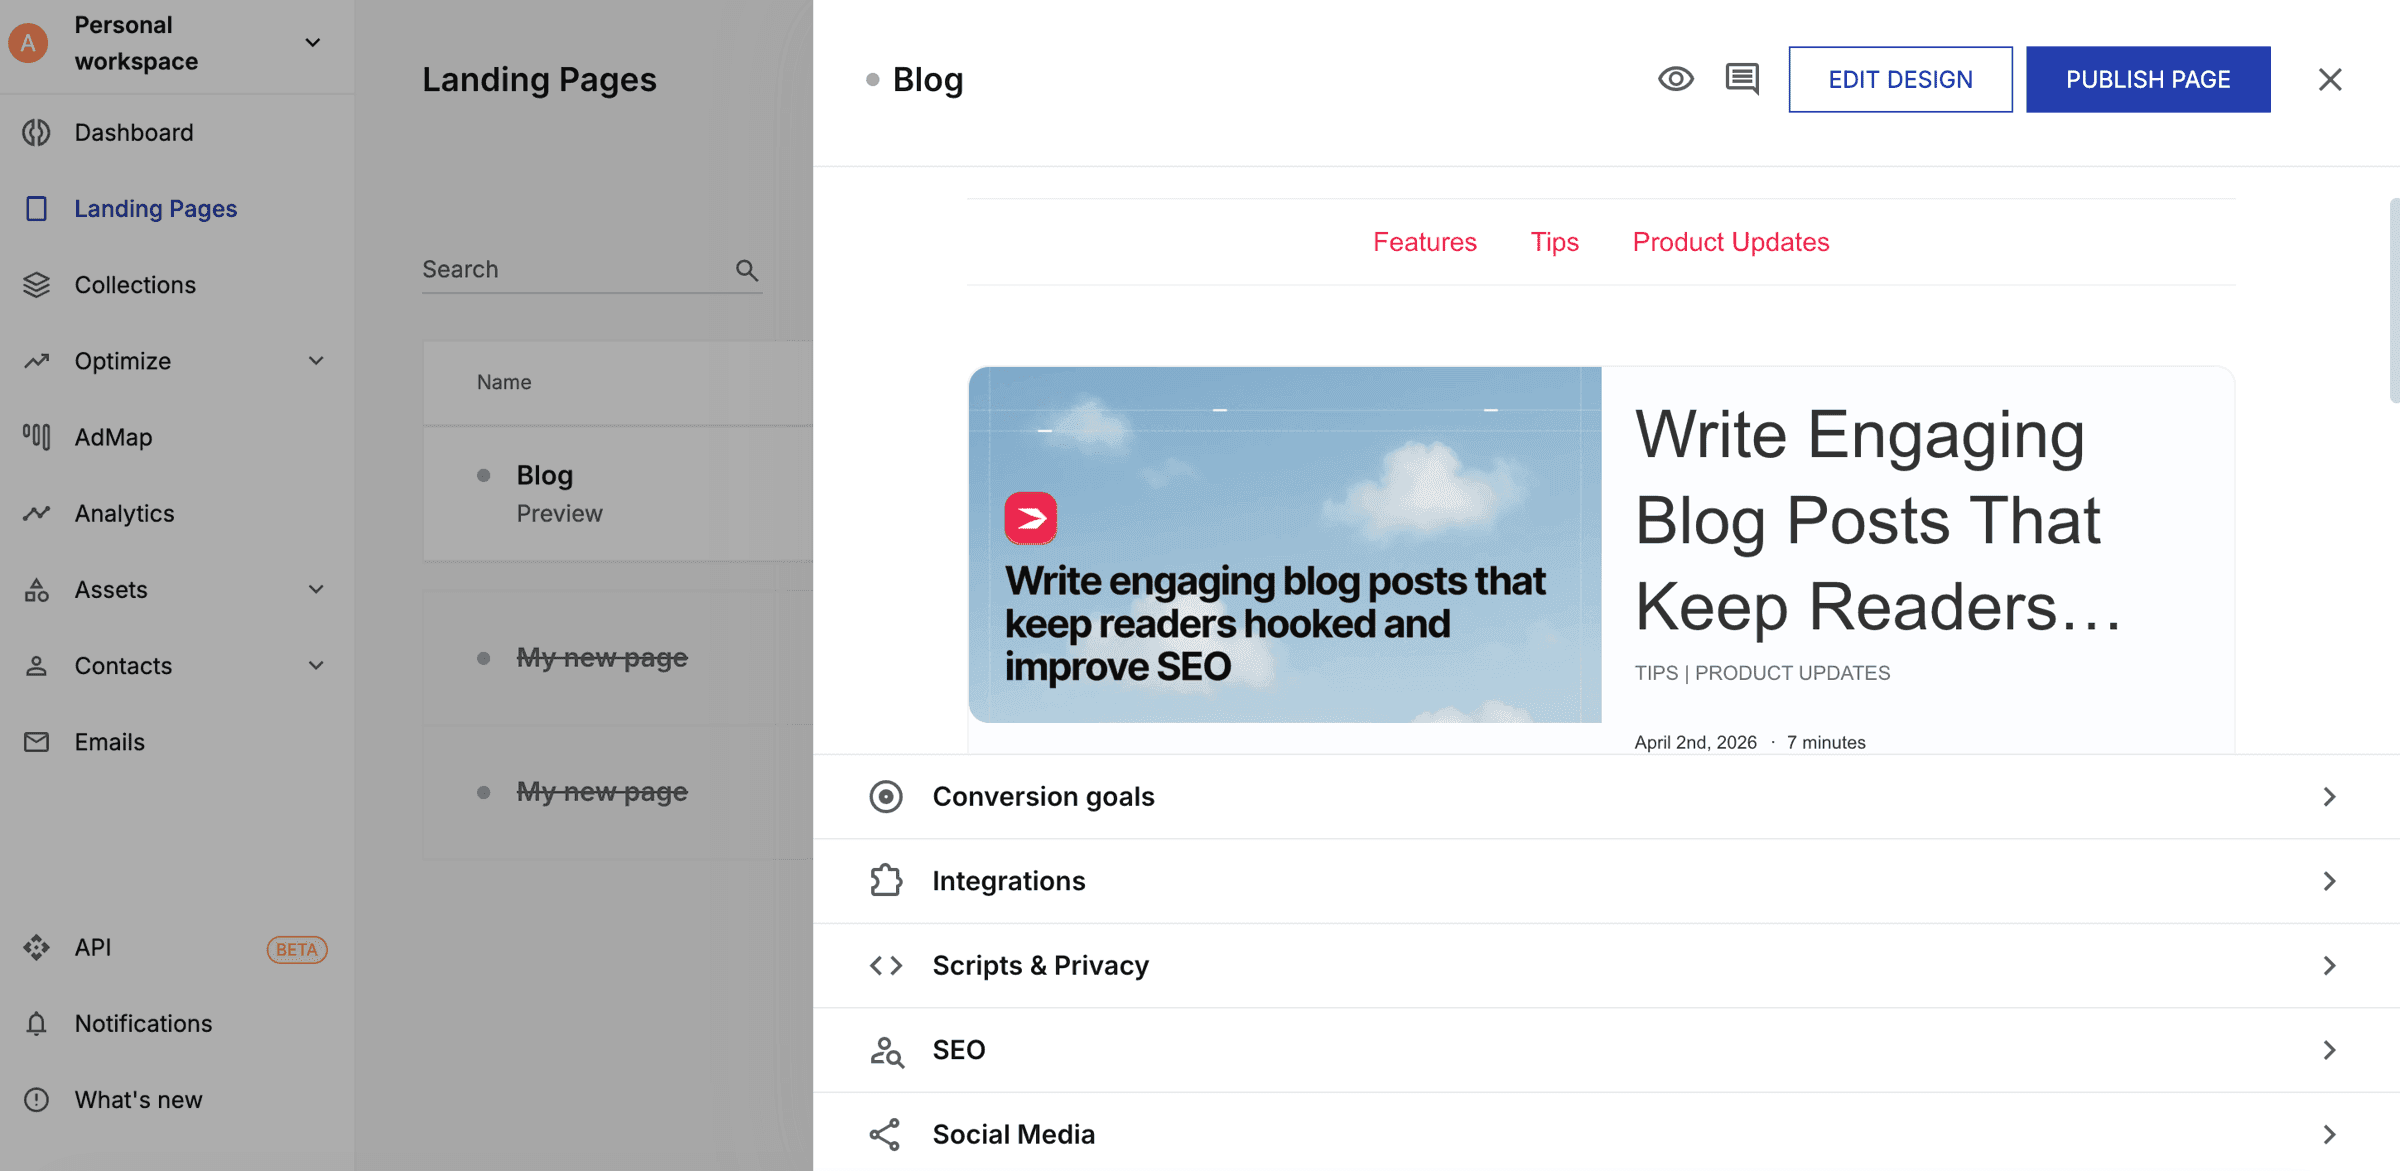This screenshot has width=2400, height=1171.
Task: Click the Social Media share icon
Action: pos(886,1135)
